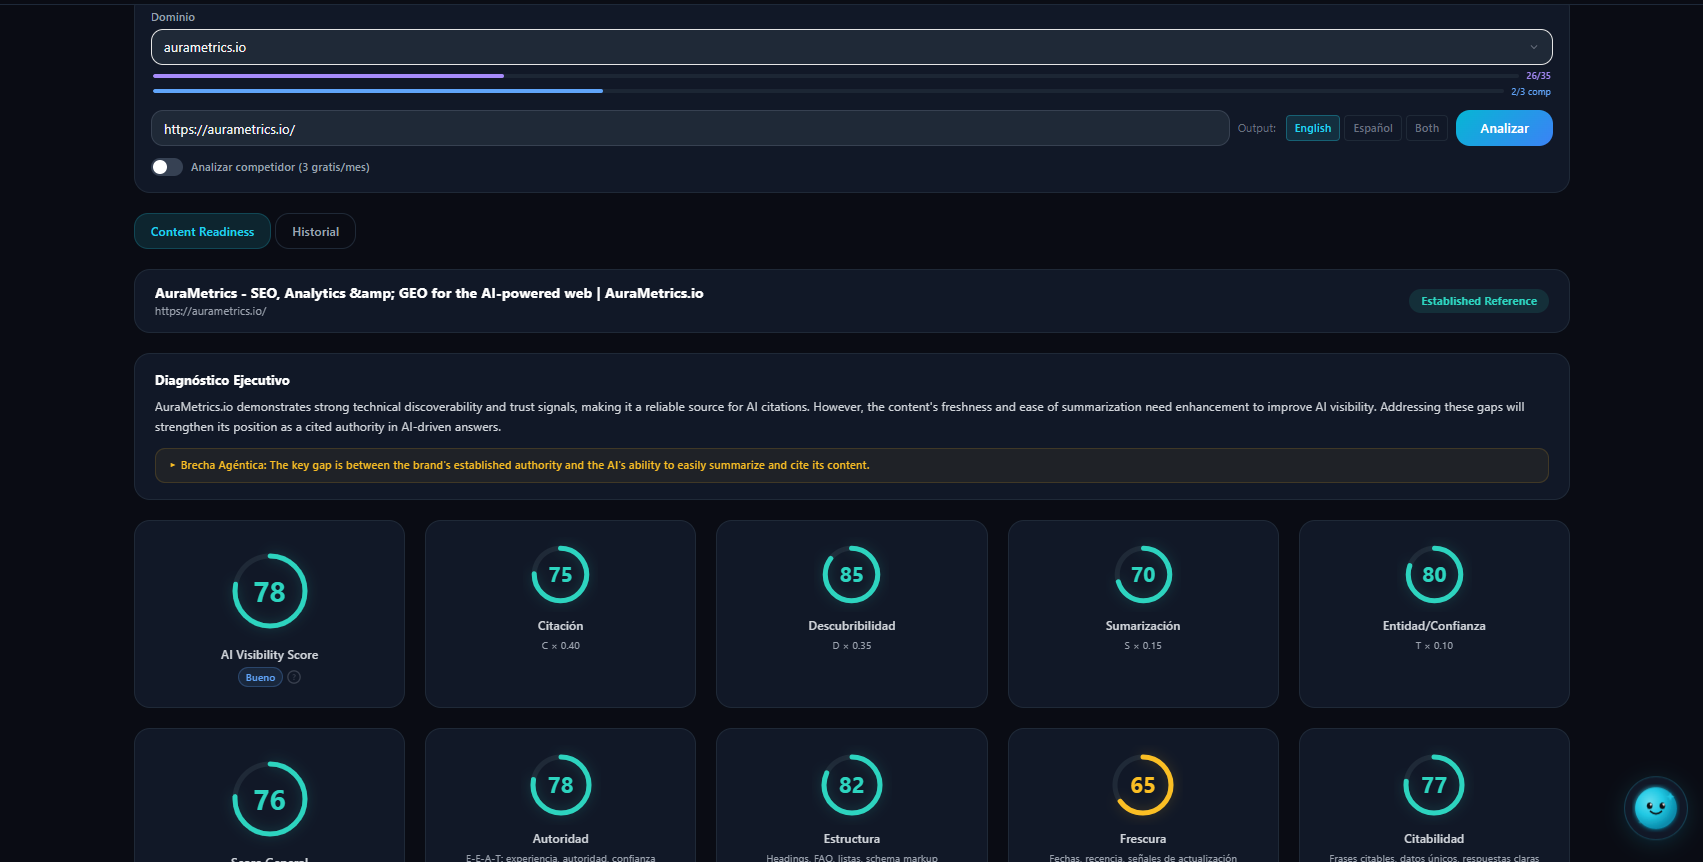Open the smiley chatbot assistant icon
Screen dimensions: 1703x862
[1655, 807]
